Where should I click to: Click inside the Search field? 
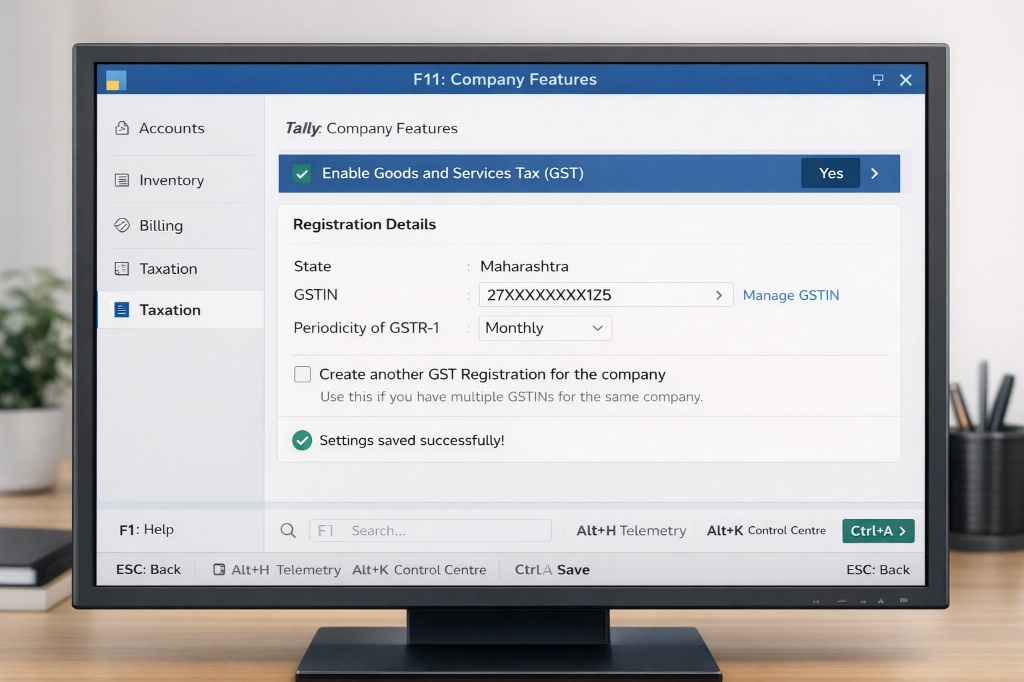click(x=430, y=530)
